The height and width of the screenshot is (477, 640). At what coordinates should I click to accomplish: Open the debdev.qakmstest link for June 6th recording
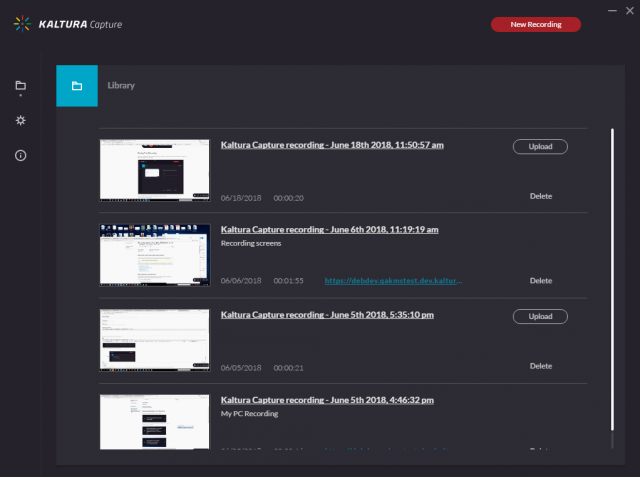pyautogui.click(x=394, y=281)
